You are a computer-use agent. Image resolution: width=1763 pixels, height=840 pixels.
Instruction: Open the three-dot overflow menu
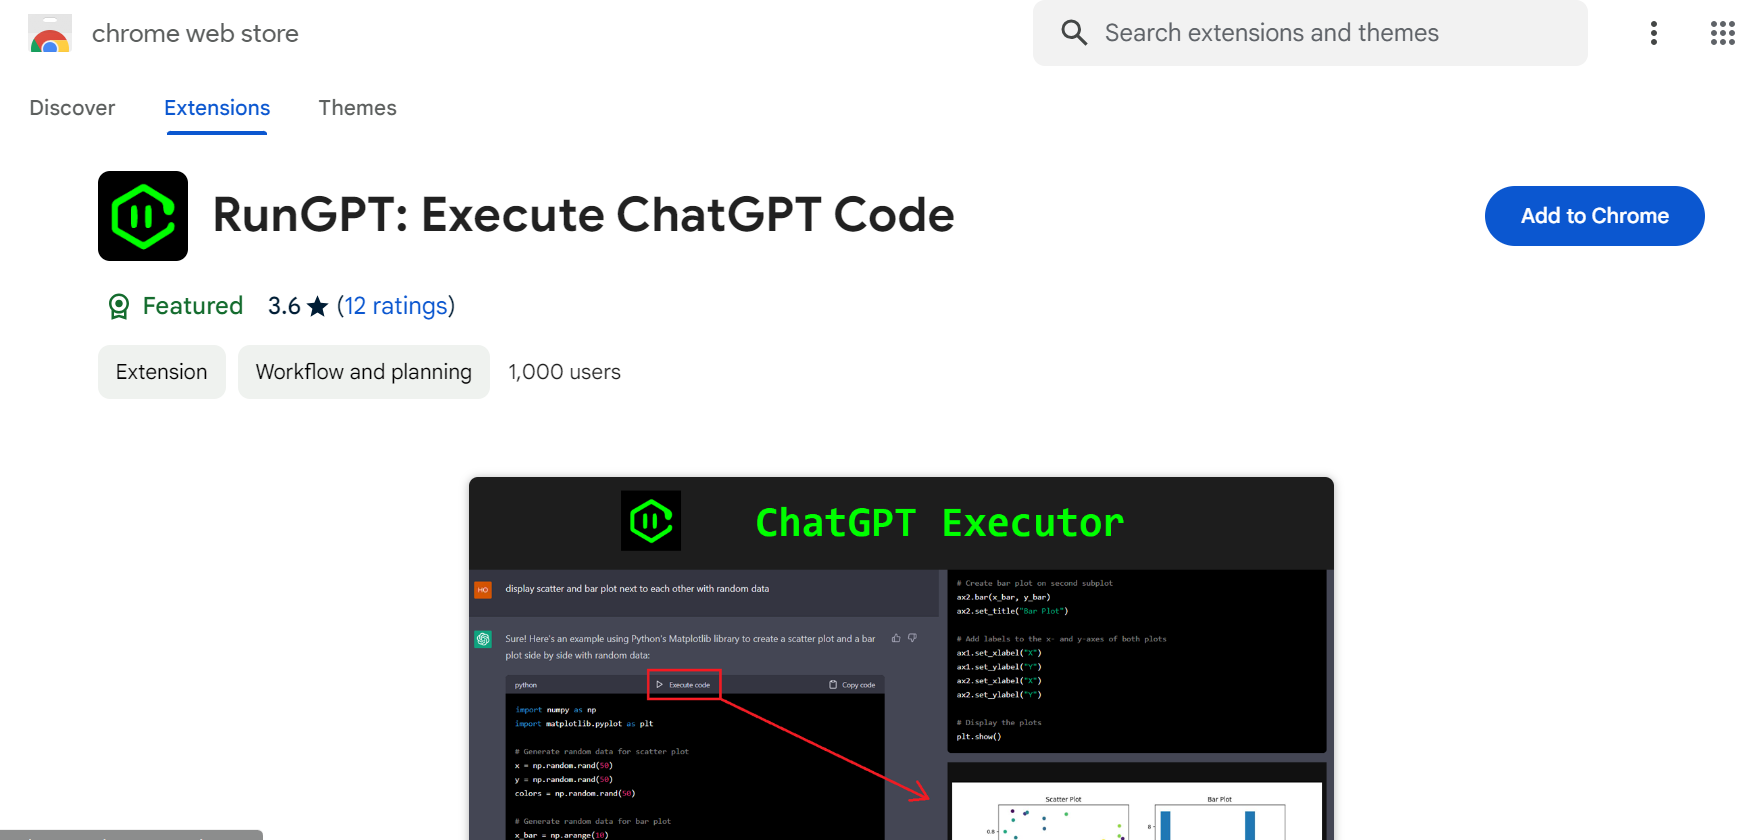pyautogui.click(x=1653, y=32)
